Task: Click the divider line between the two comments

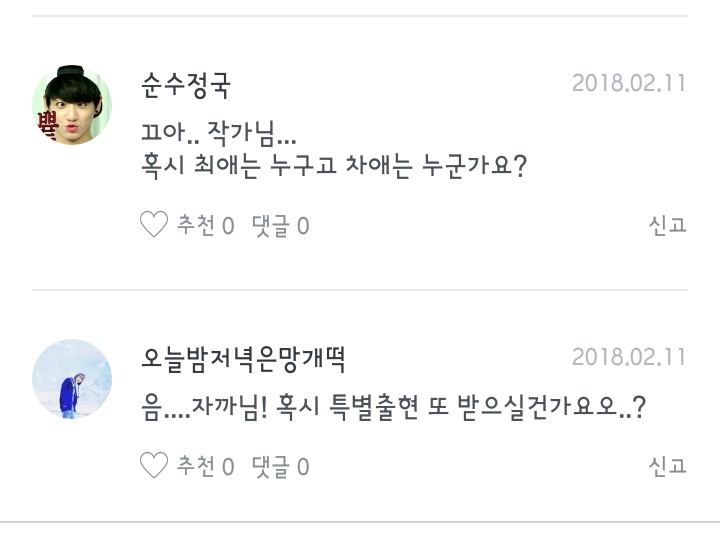Action: pyautogui.click(x=360, y=291)
